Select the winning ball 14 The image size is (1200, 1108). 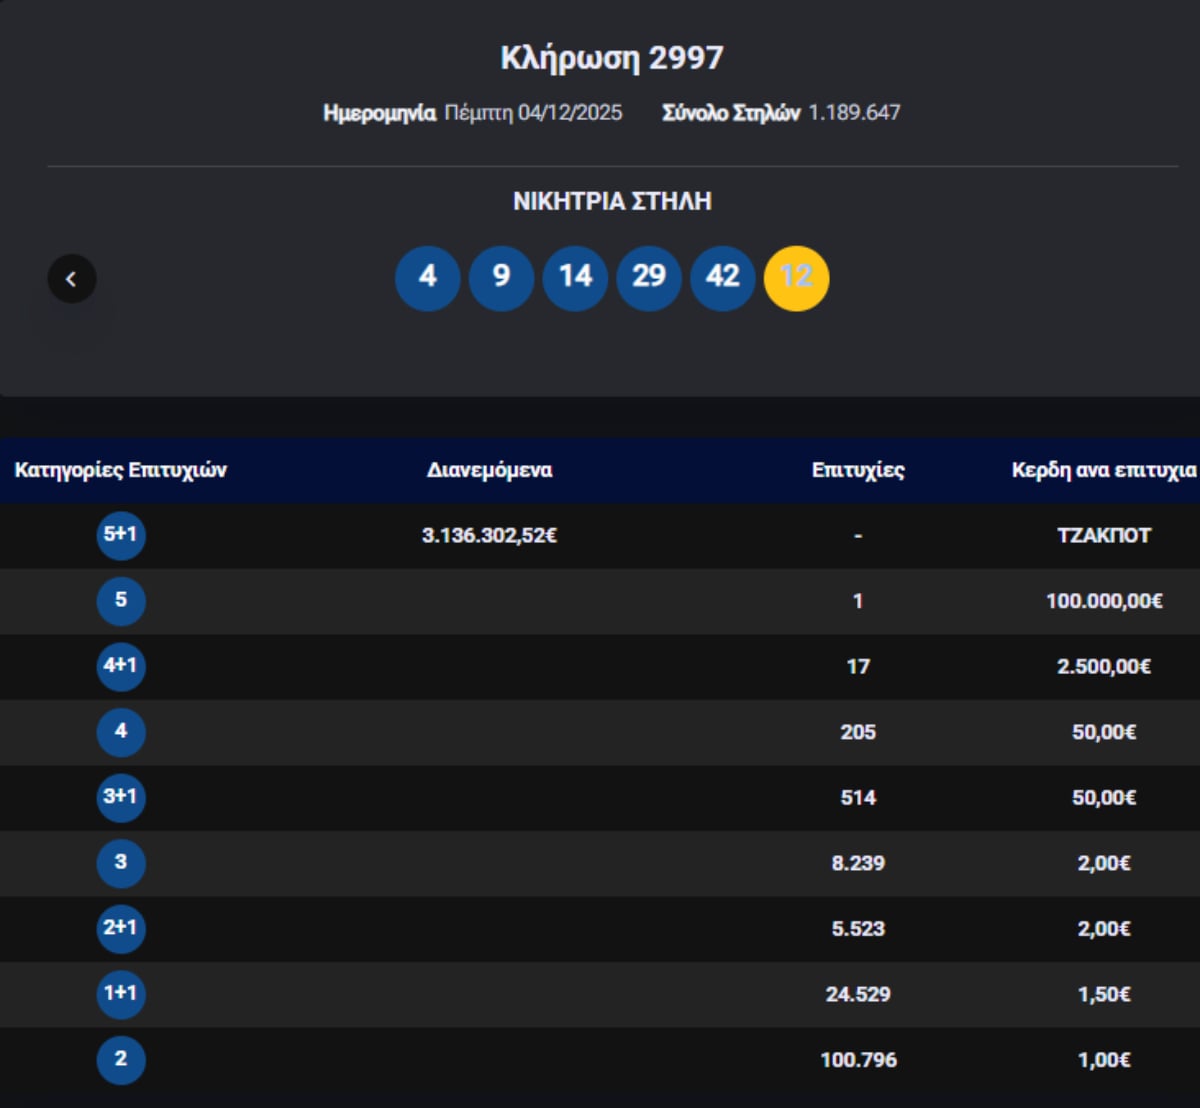pyautogui.click(x=575, y=277)
